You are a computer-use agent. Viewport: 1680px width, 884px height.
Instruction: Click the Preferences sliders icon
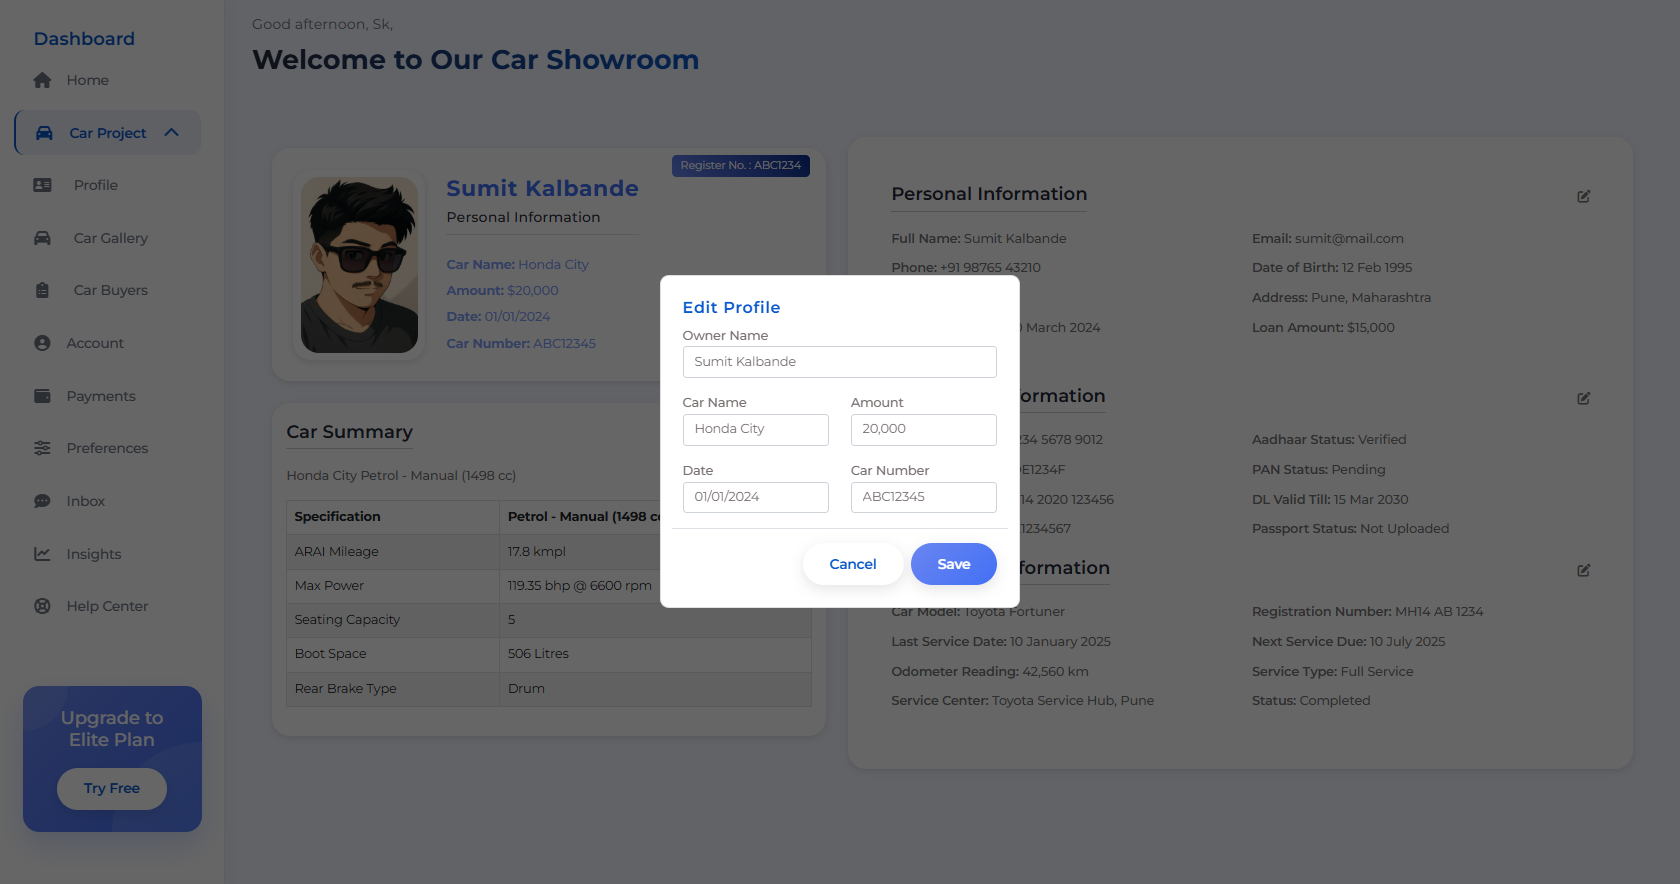coord(42,448)
